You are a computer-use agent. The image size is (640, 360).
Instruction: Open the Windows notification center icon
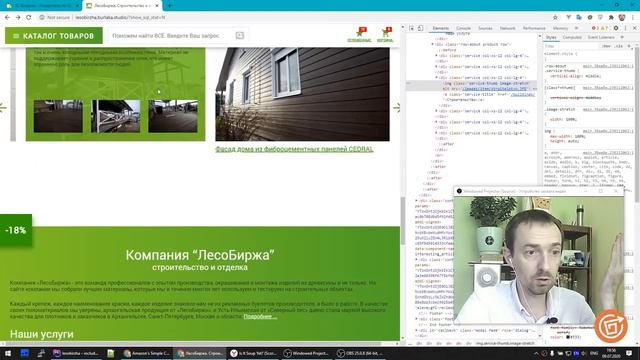pos(629,353)
